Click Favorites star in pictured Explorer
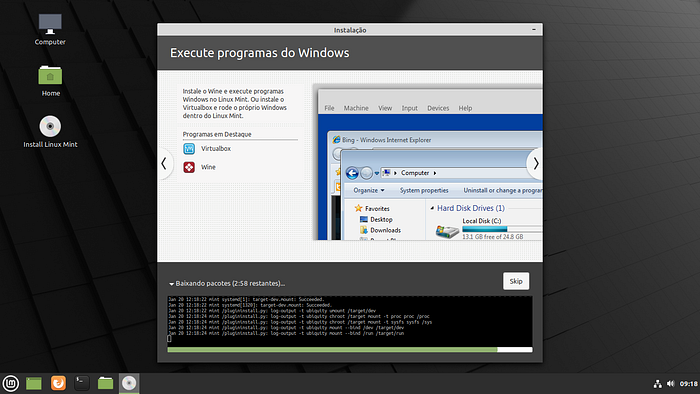The height and width of the screenshot is (394, 700). (x=358, y=208)
